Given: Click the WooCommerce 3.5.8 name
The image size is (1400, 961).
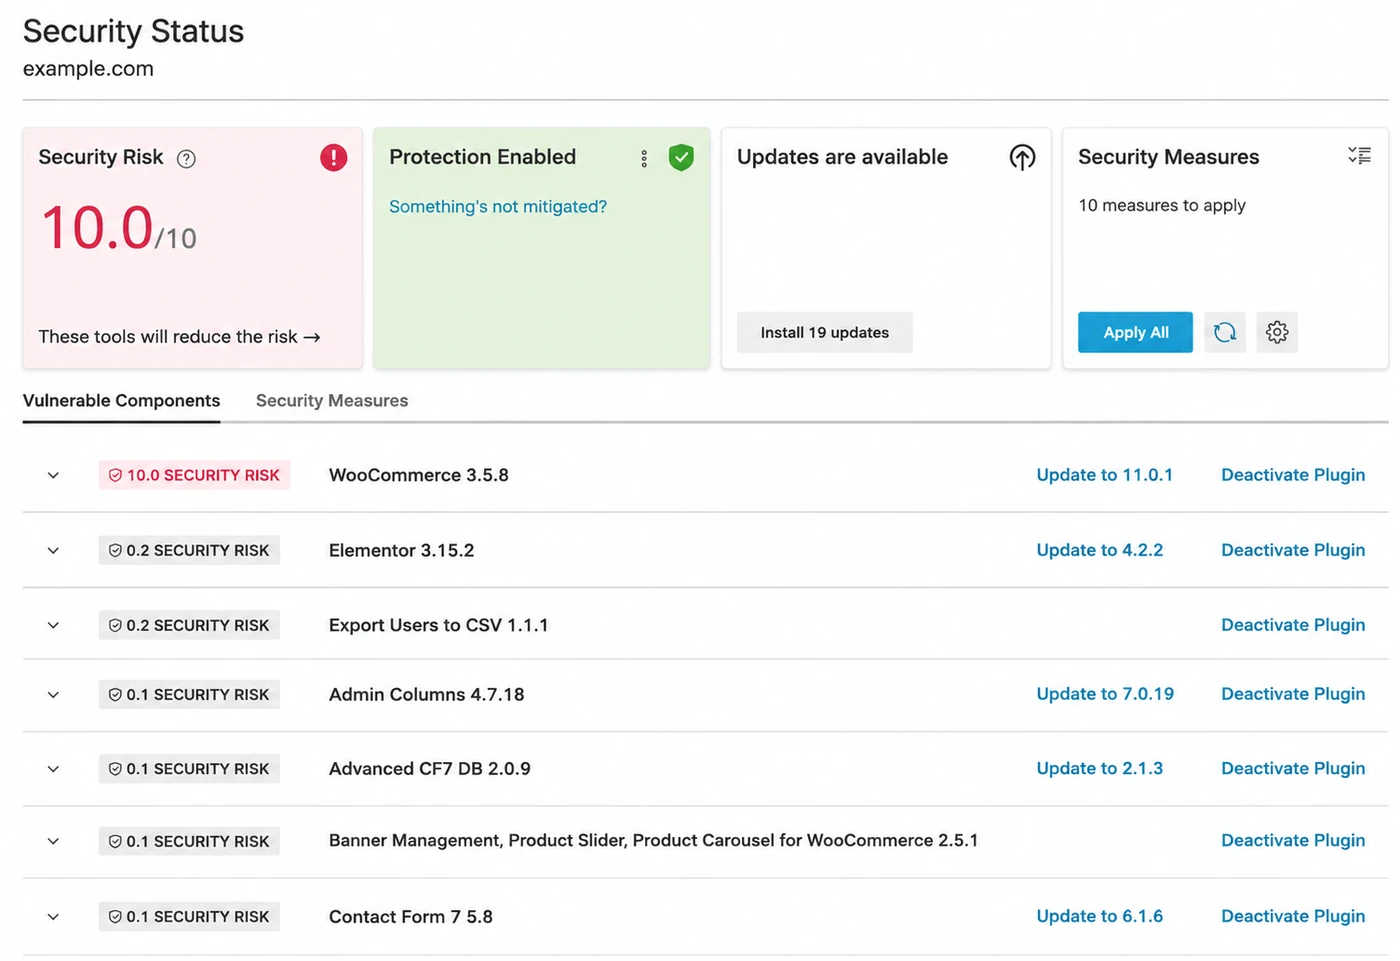Looking at the screenshot, I should click(x=419, y=475).
